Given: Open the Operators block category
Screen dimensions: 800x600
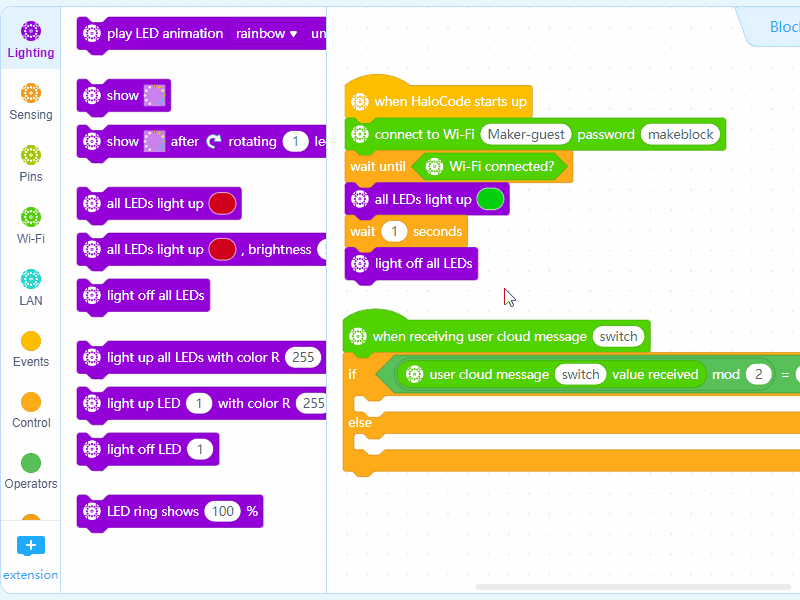Looking at the screenshot, I should point(31,472).
